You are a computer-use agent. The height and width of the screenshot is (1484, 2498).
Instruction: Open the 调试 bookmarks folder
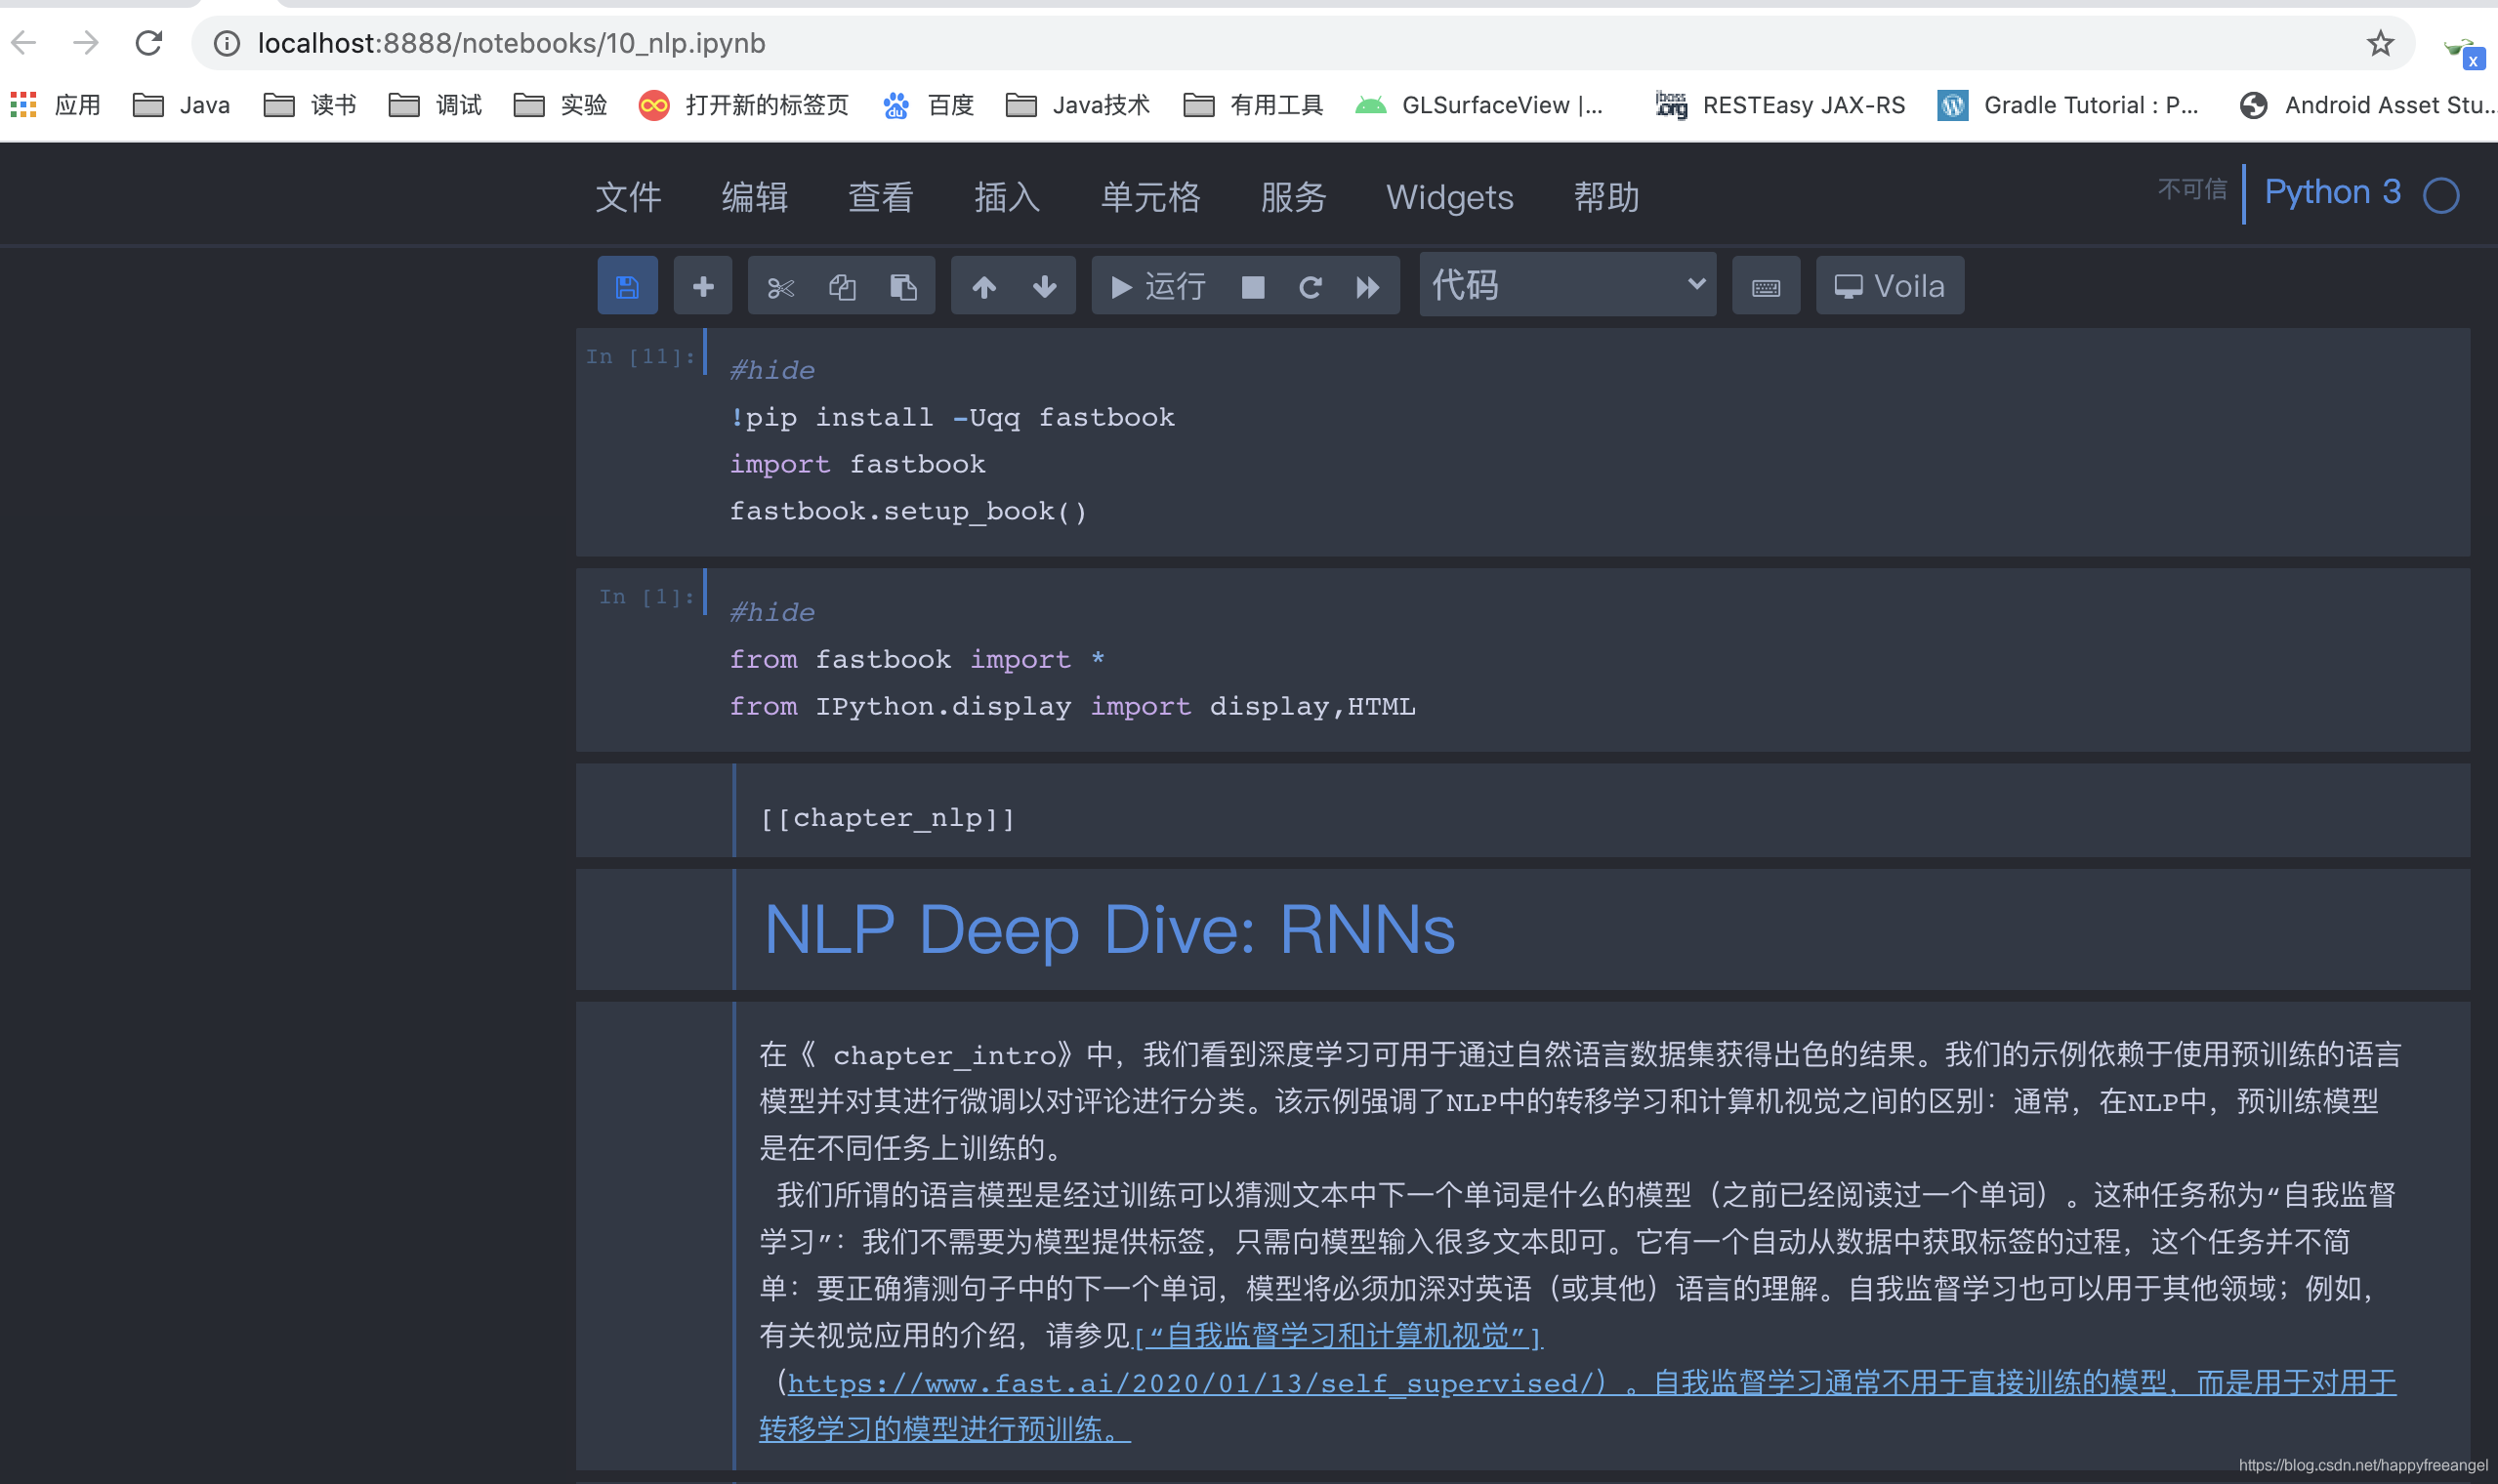[x=435, y=105]
